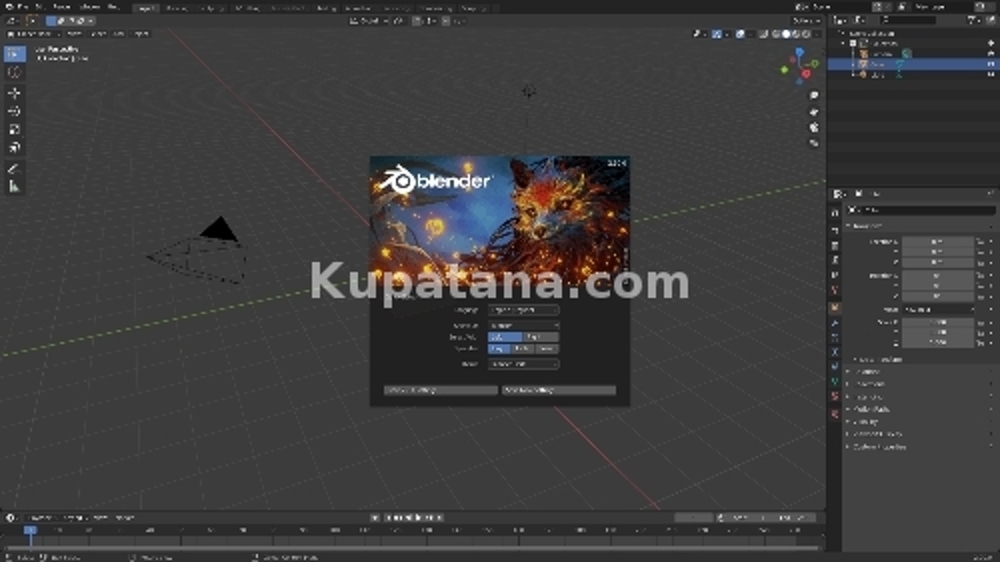Activate the Move tool
The width and height of the screenshot is (1000, 562).
click(x=14, y=92)
